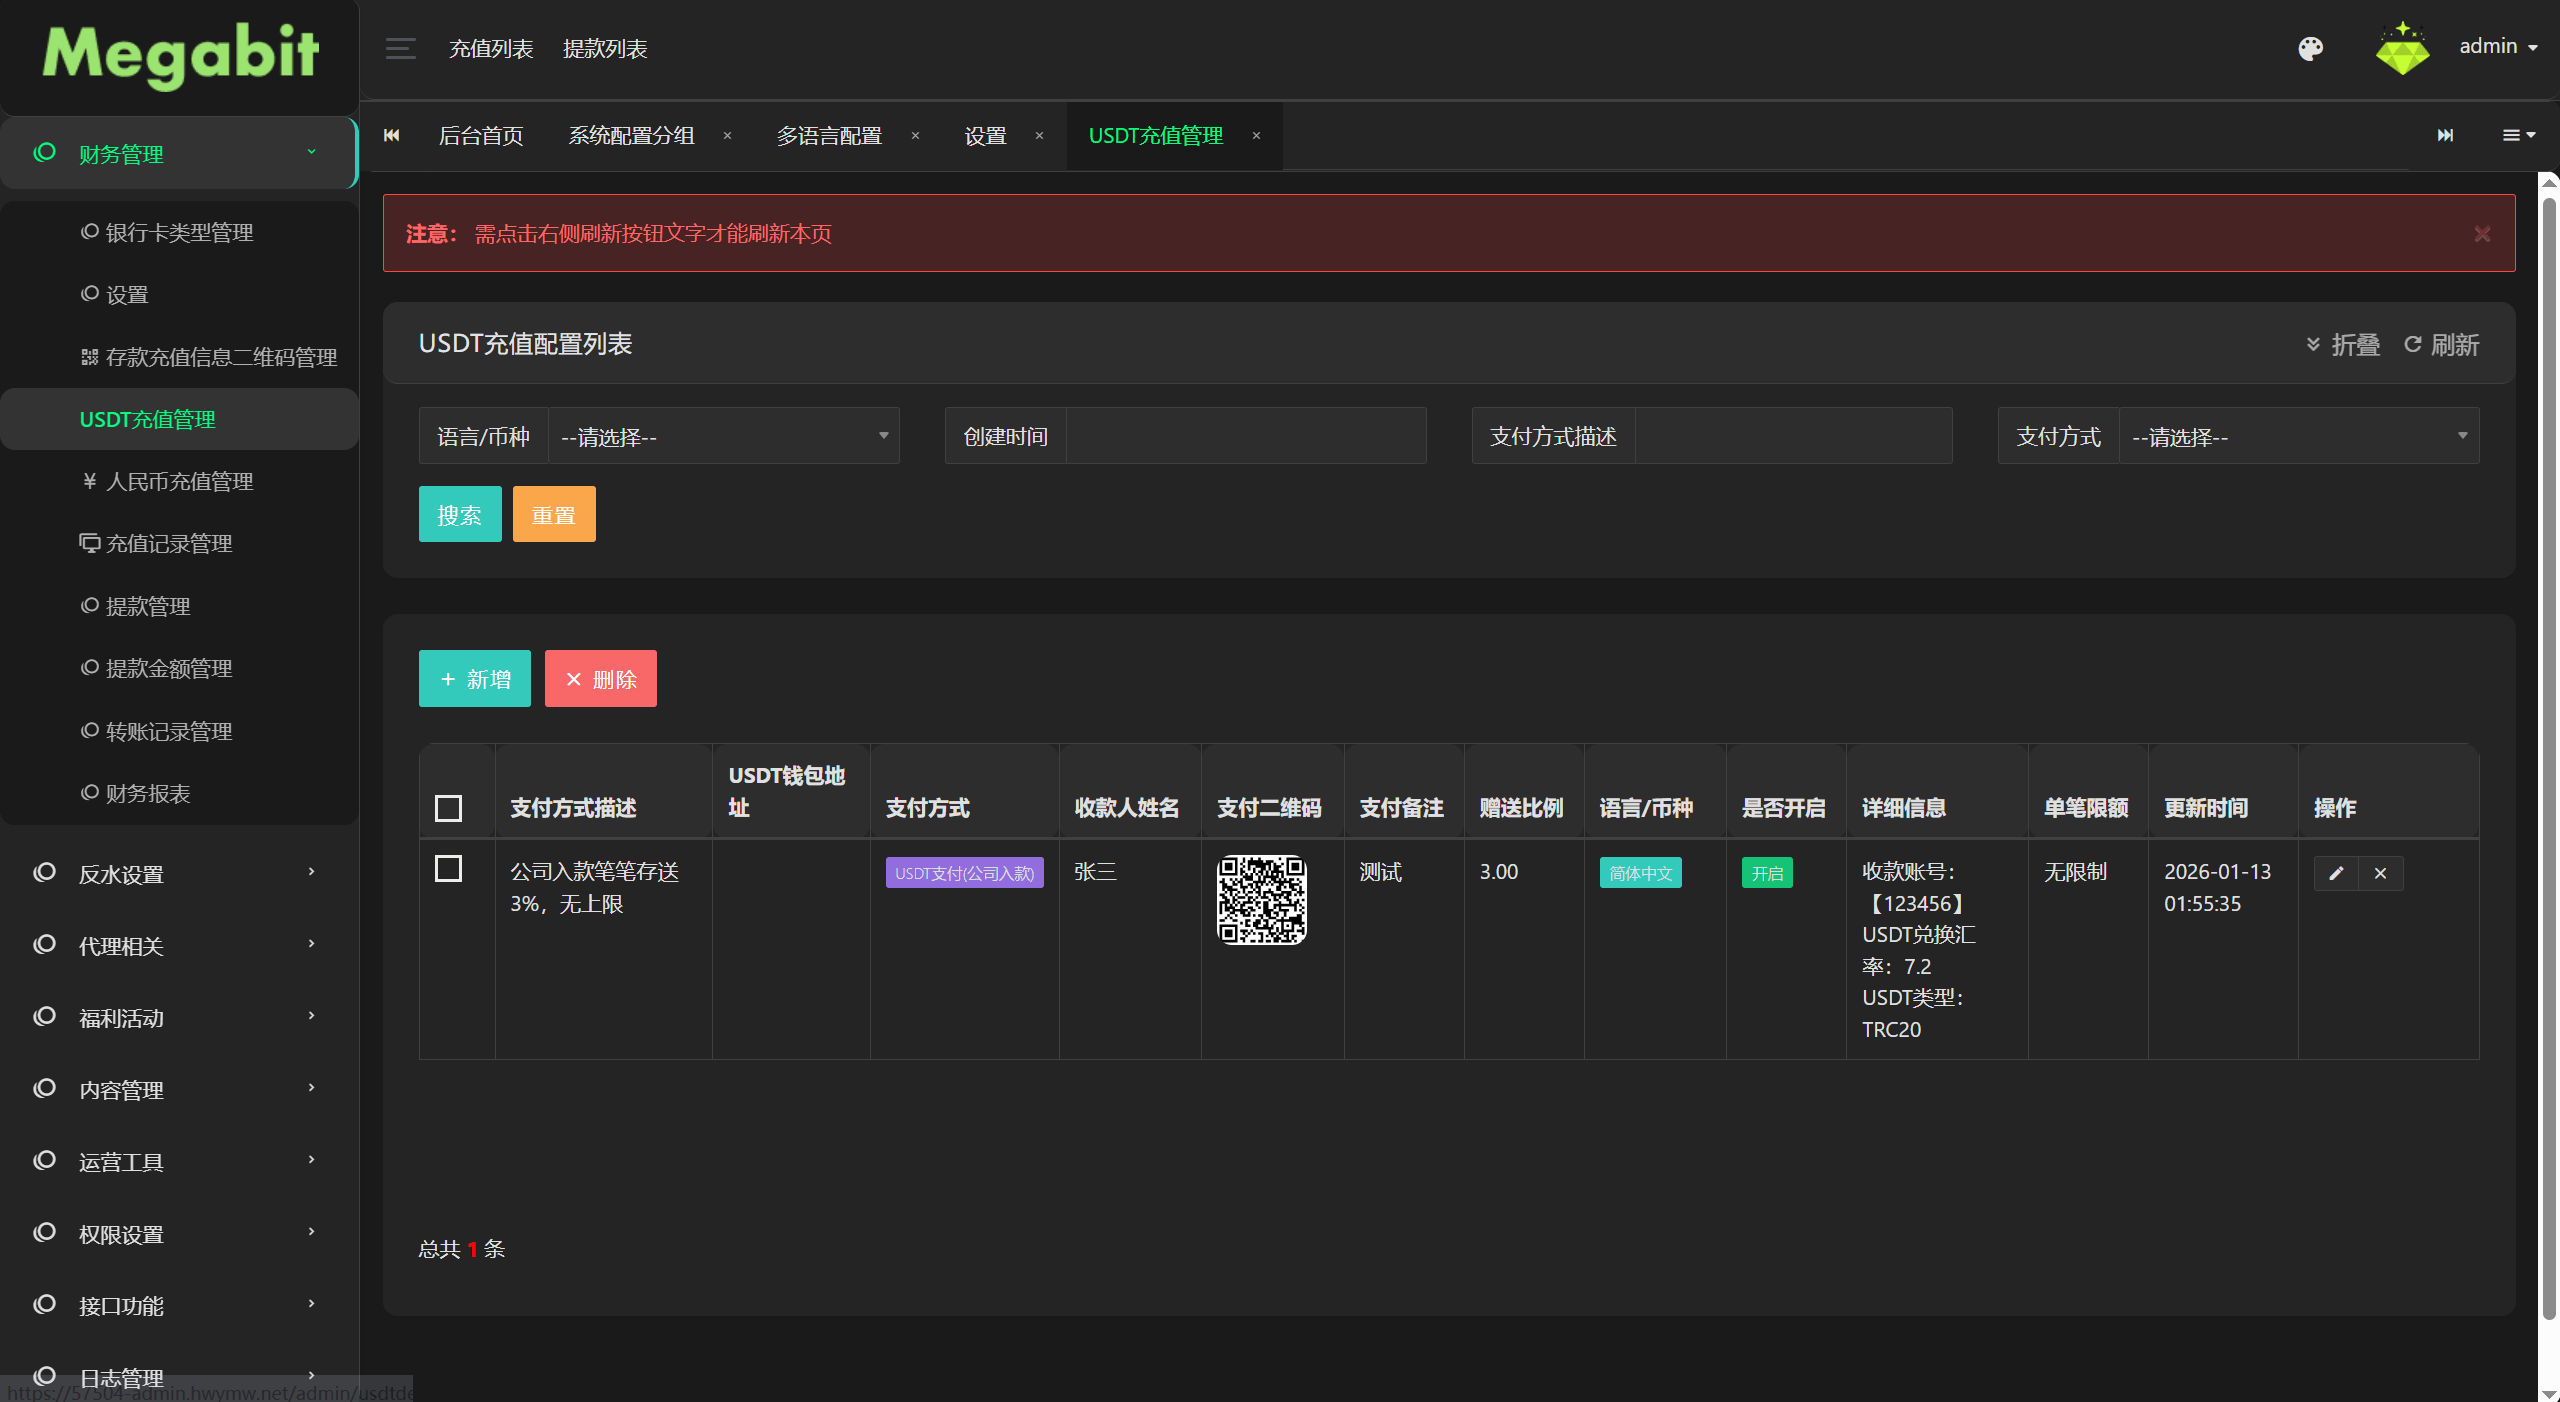Switch to the 系统配置分组 tab
2560x1402 pixels.
pos(631,135)
